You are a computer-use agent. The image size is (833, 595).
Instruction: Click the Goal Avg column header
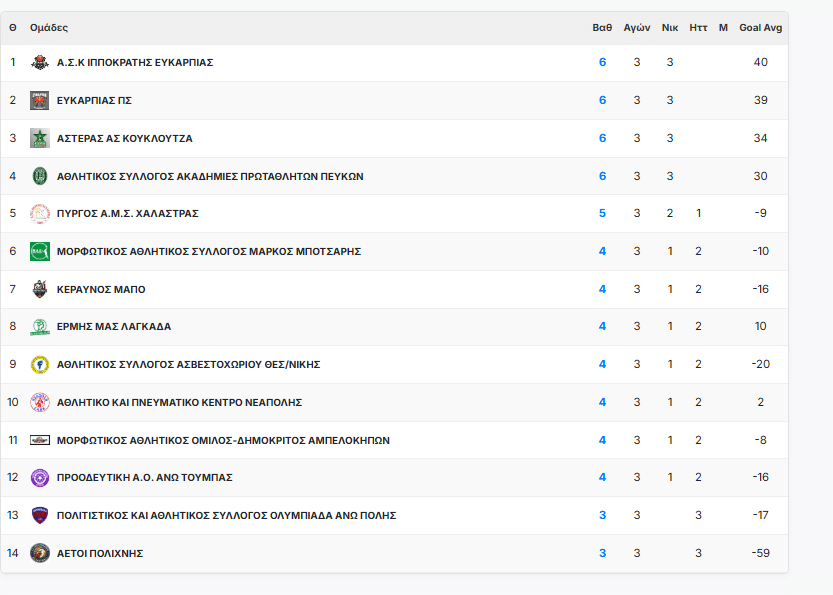point(761,28)
